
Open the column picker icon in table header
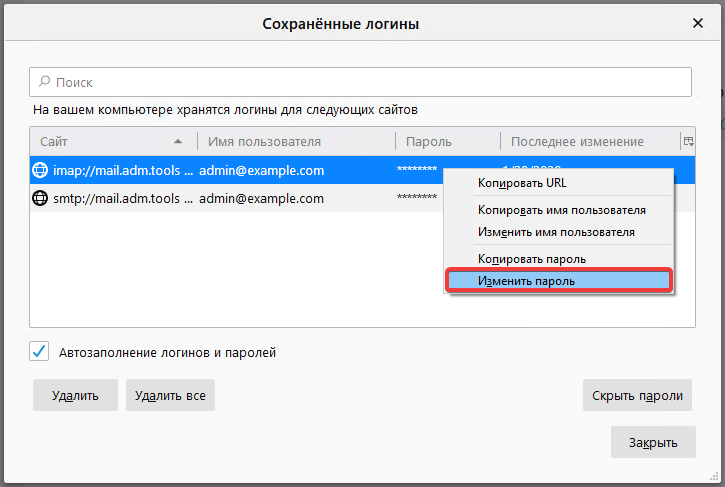[x=688, y=142]
